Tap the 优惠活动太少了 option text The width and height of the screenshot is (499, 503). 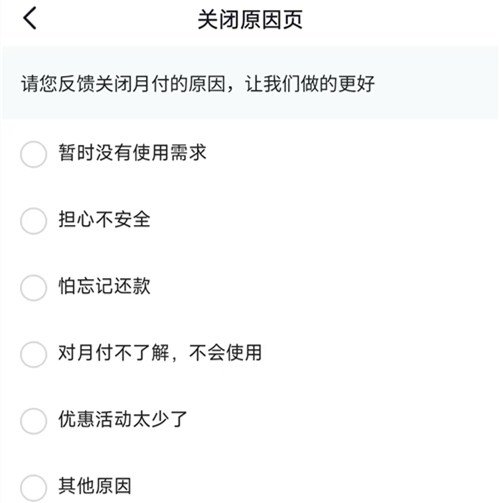123,419
